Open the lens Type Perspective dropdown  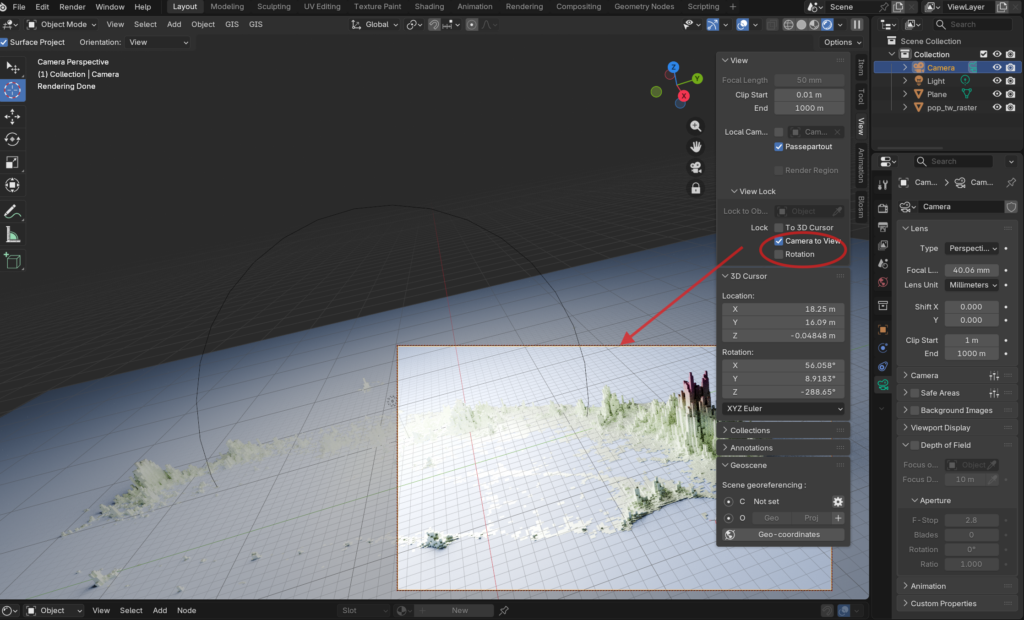972,248
